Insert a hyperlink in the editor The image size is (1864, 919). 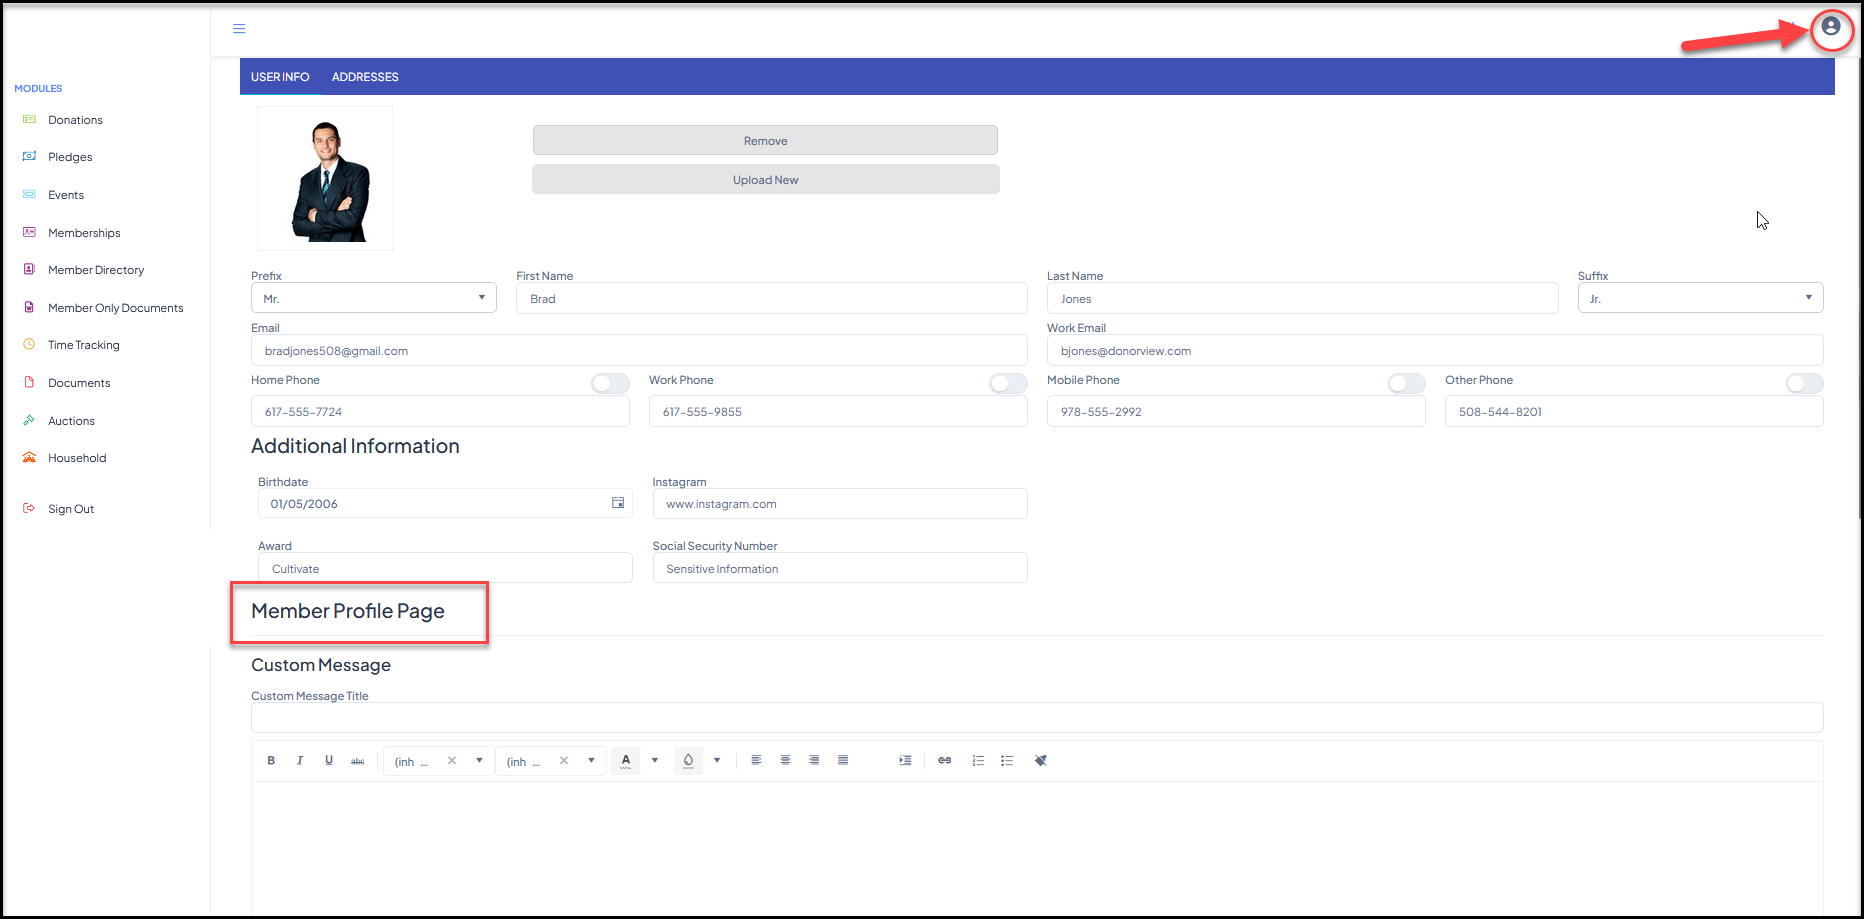(x=944, y=761)
